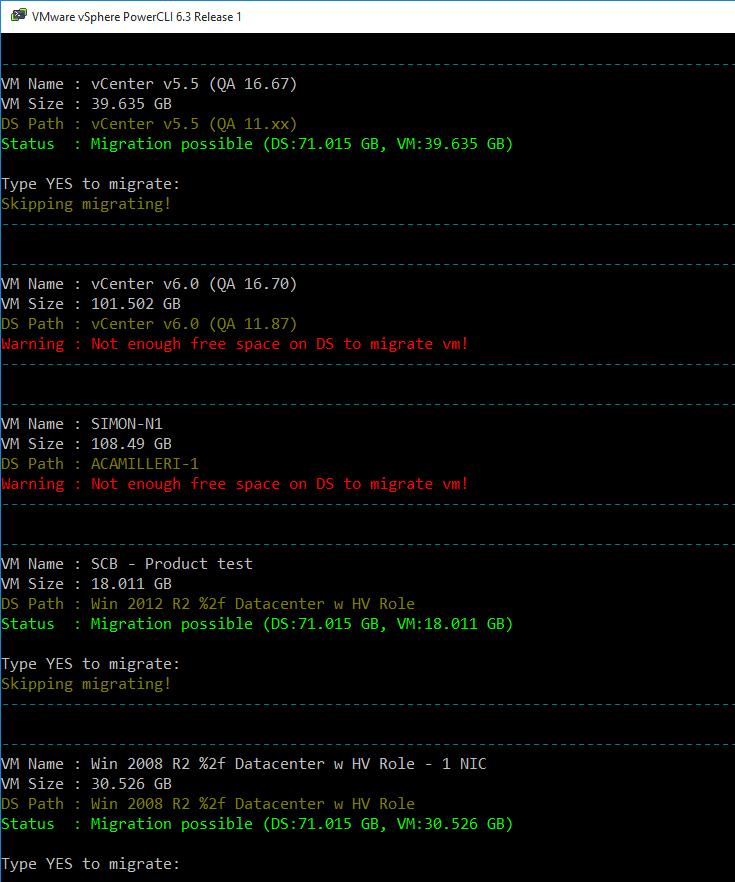Viewport: 735px width, 882px height.
Task: Click the text 'VM Size : 101.502 GB'
Action: 91,304
